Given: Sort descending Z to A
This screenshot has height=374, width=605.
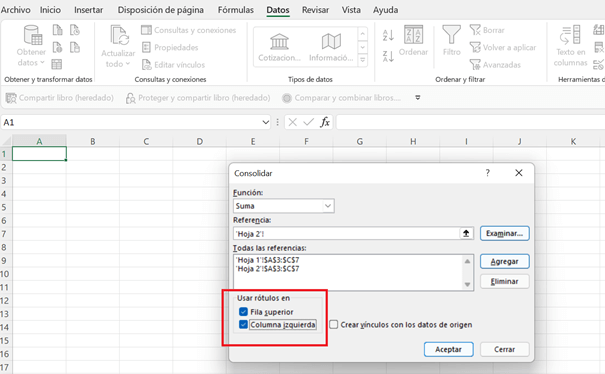Looking at the screenshot, I should click(x=388, y=56).
